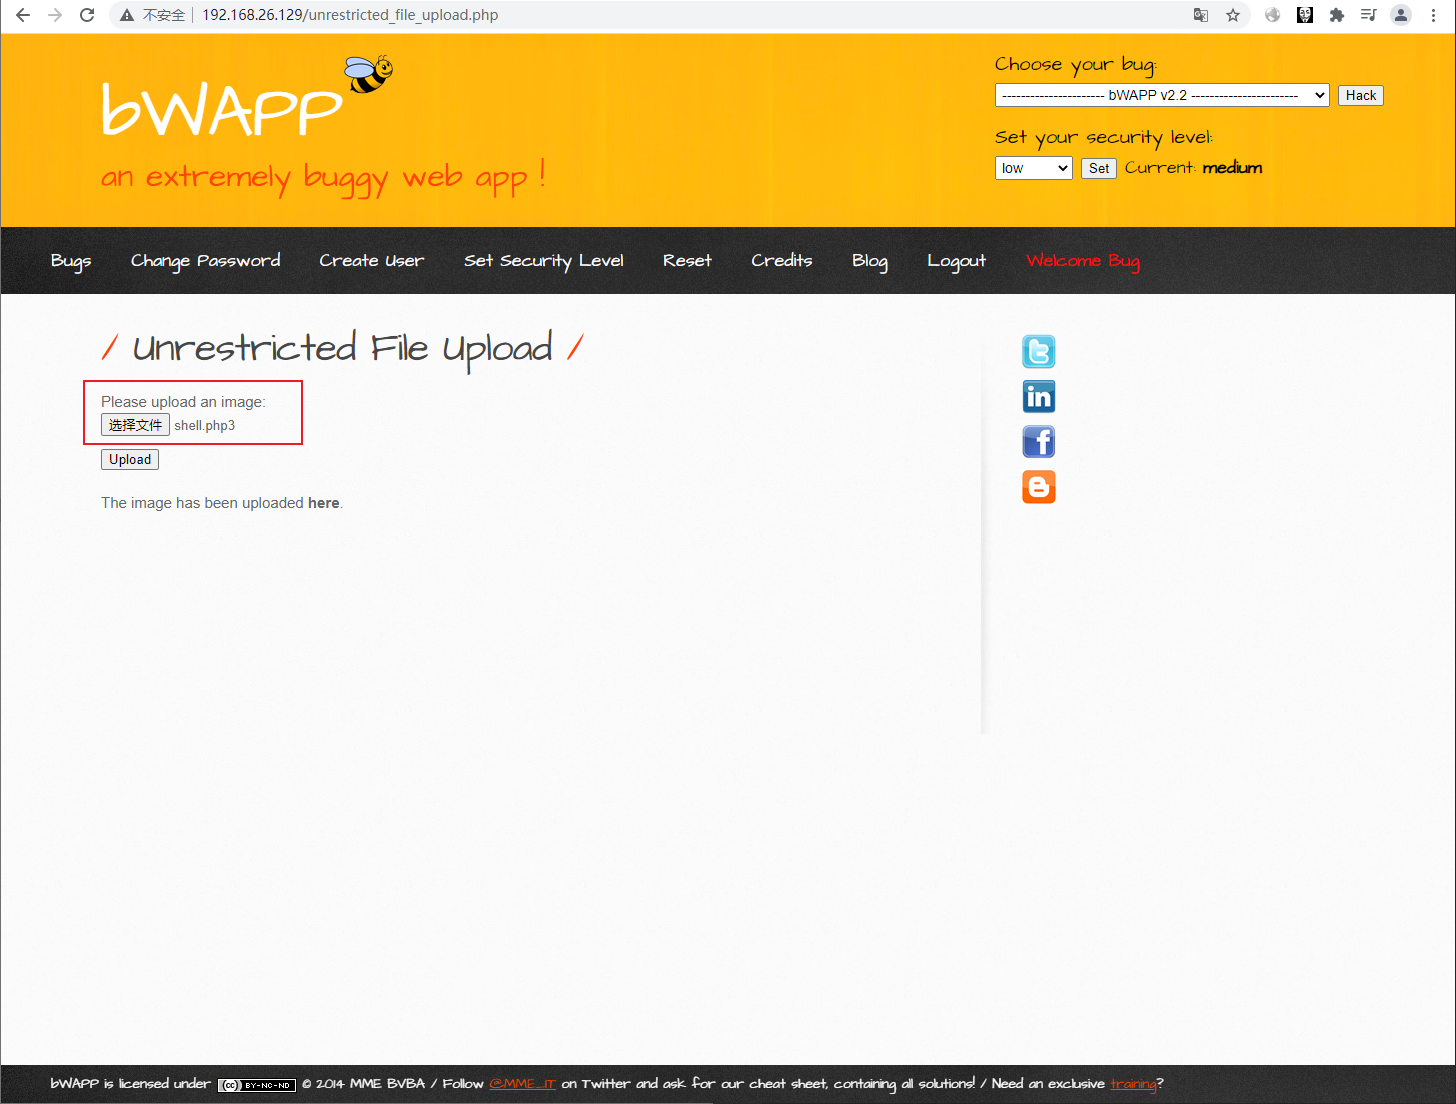
Task: Open the Blogger icon link
Action: click(x=1039, y=487)
